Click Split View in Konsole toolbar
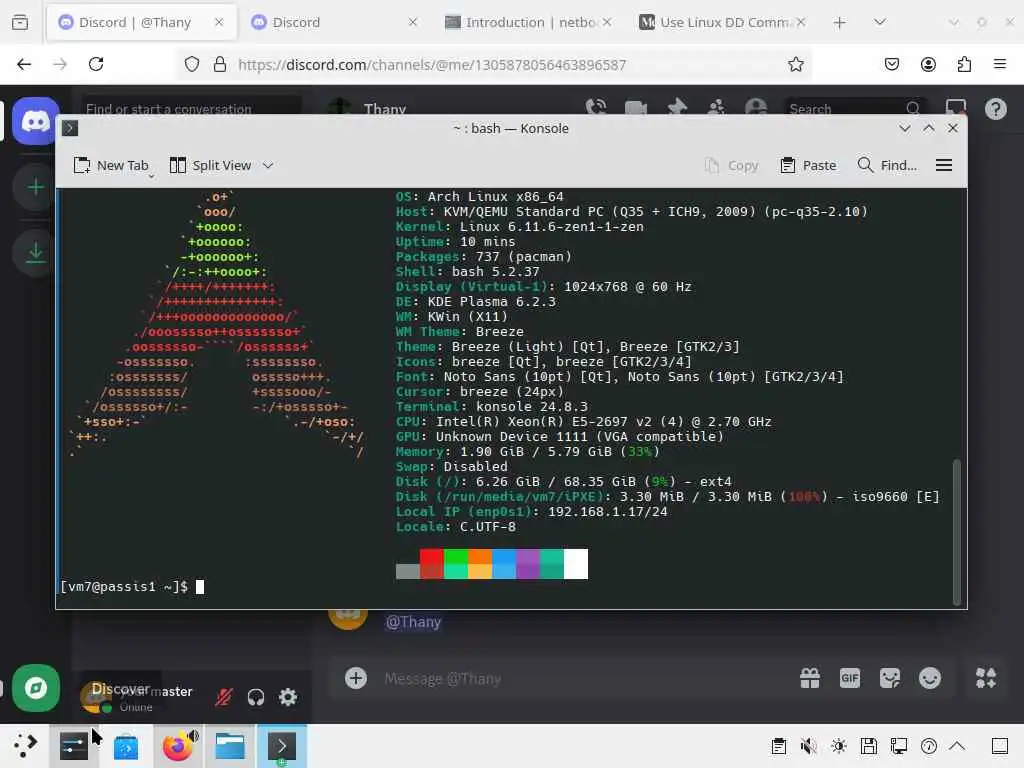Image resolution: width=1024 pixels, height=768 pixels. tap(210, 165)
